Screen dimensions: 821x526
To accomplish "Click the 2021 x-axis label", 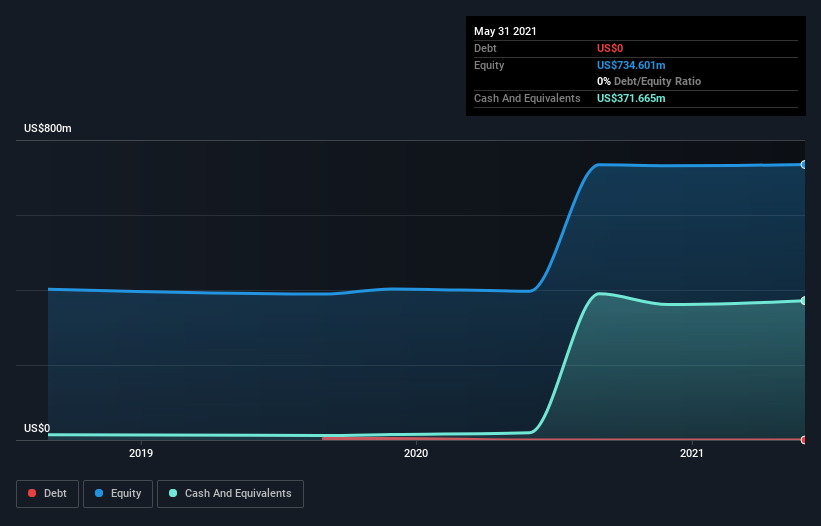I will click(692, 453).
